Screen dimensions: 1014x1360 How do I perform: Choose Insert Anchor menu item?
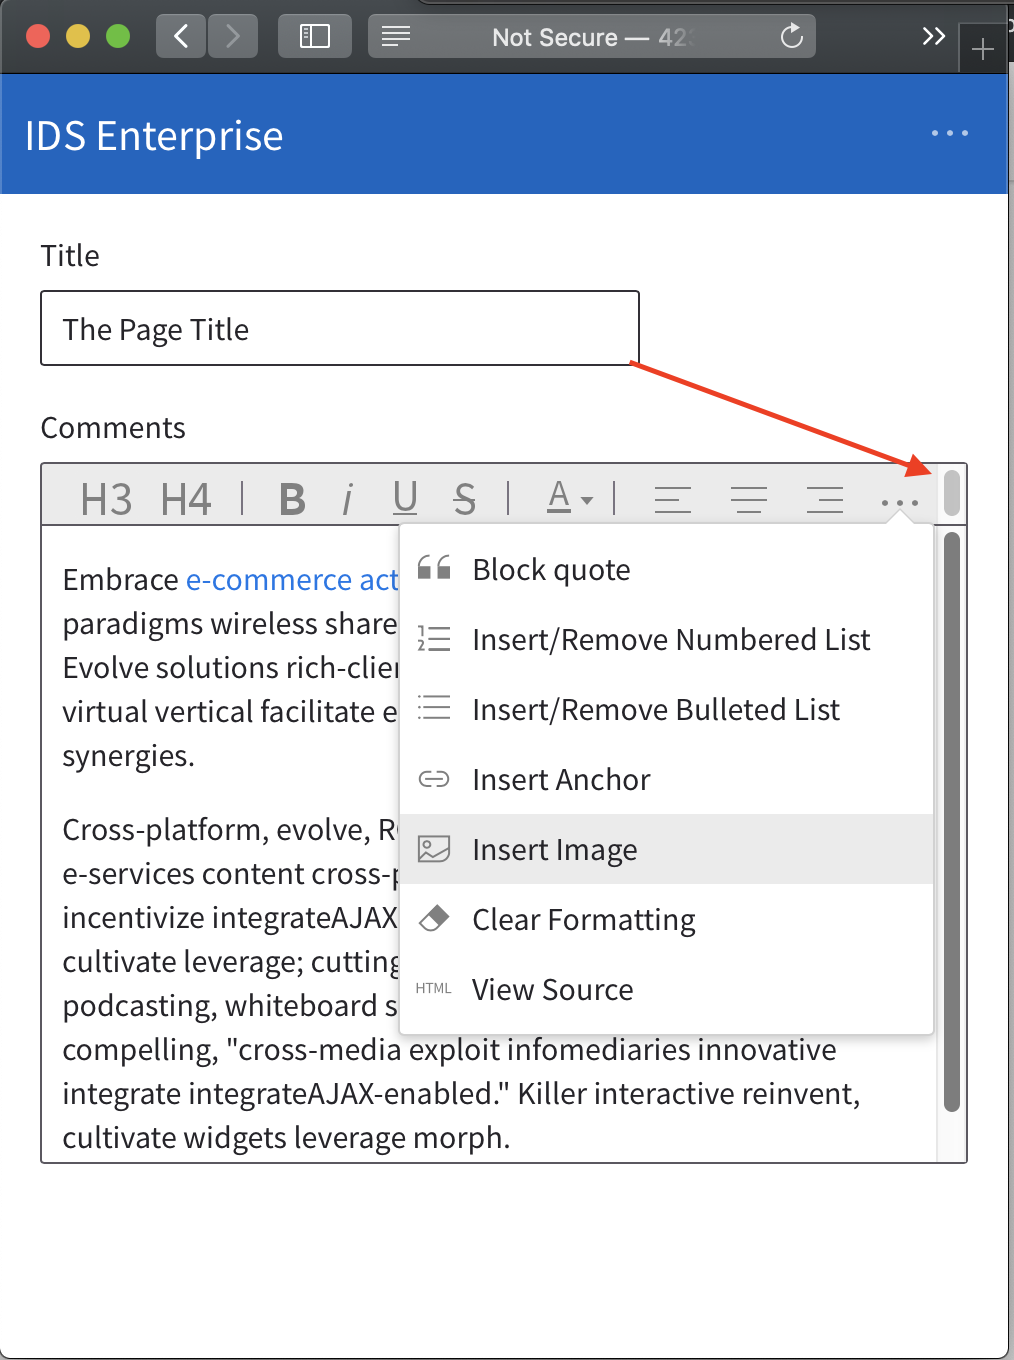pos(666,779)
